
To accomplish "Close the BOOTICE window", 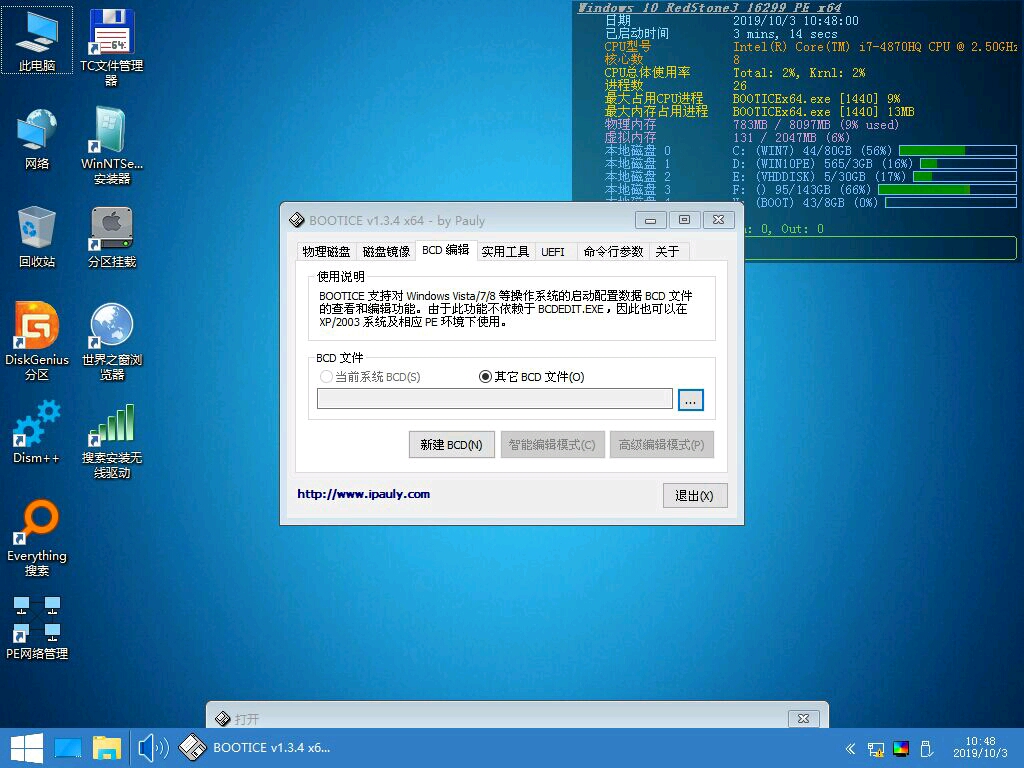I will pyautogui.click(x=718, y=220).
